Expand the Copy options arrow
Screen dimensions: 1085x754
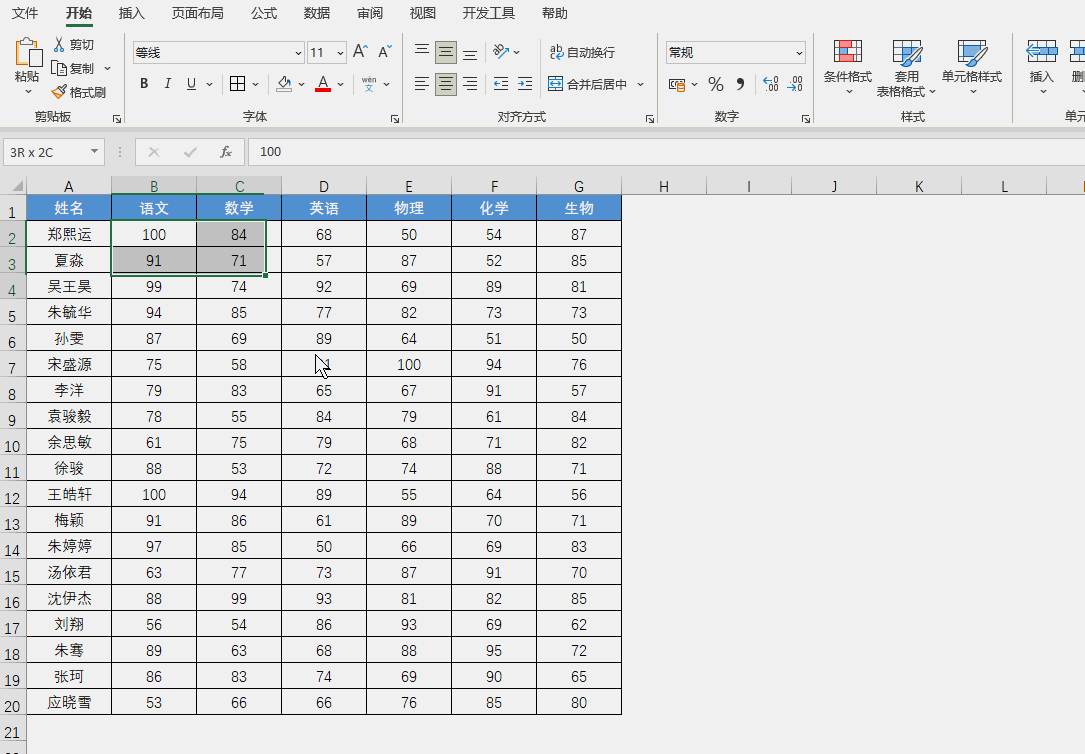pos(107,68)
